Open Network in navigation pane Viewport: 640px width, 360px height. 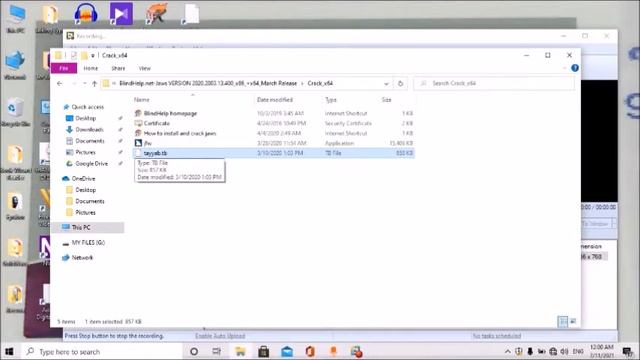82,258
